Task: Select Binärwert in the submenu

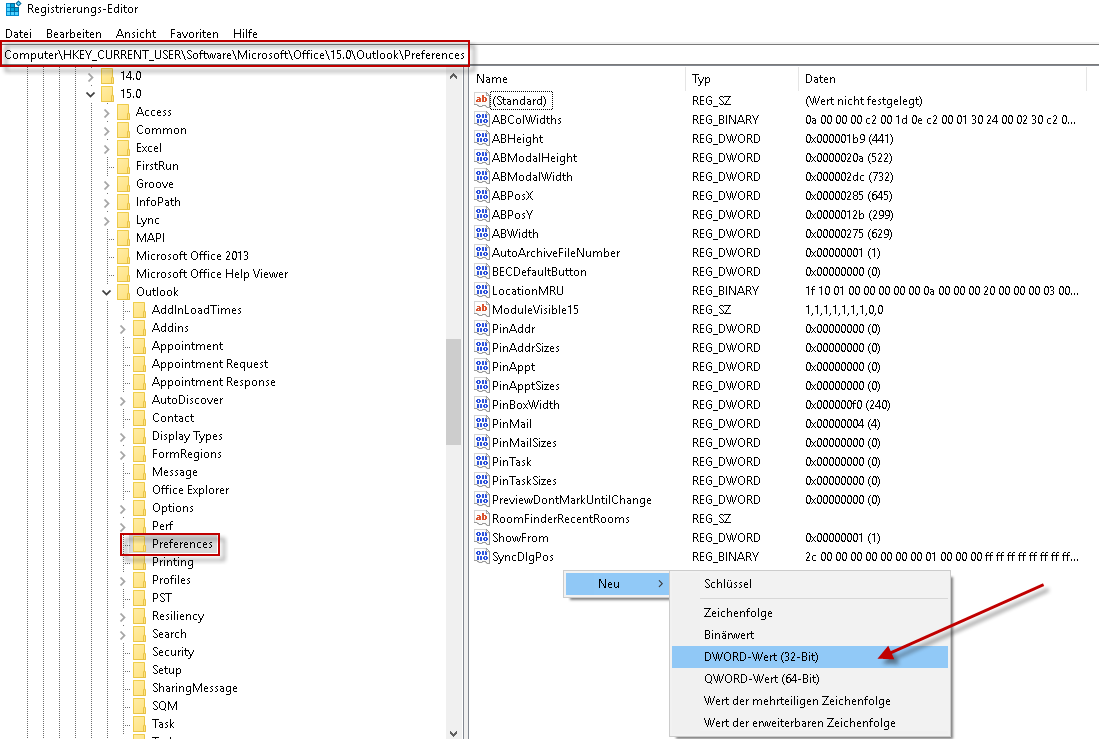Action: [810, 635]
